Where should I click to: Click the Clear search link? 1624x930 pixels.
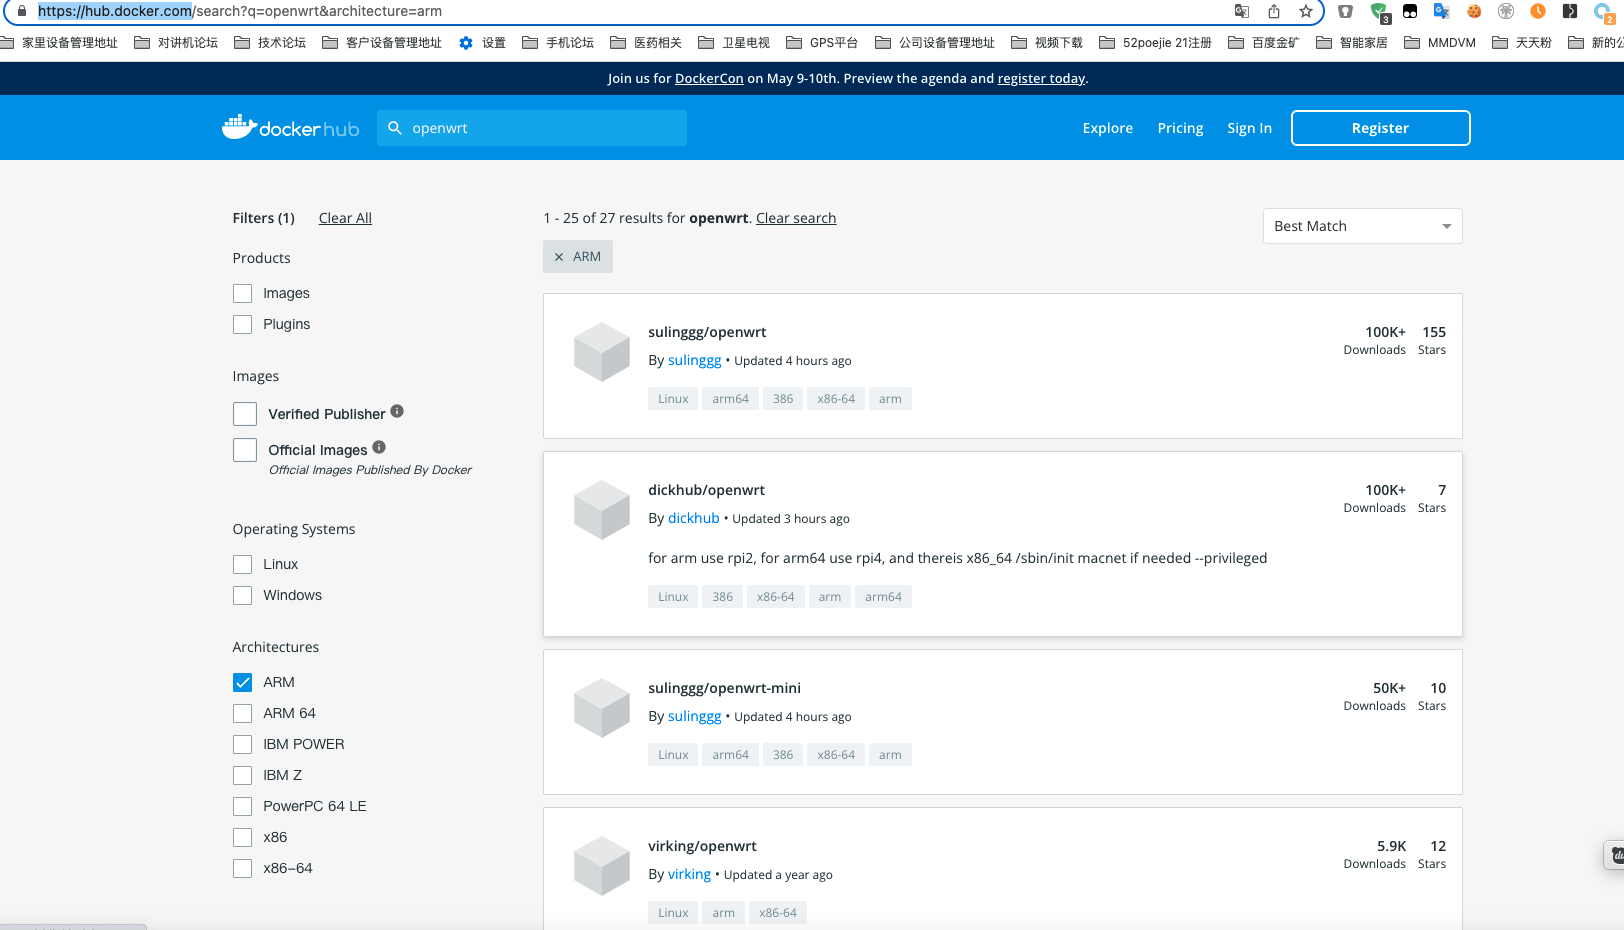[796, 218]
